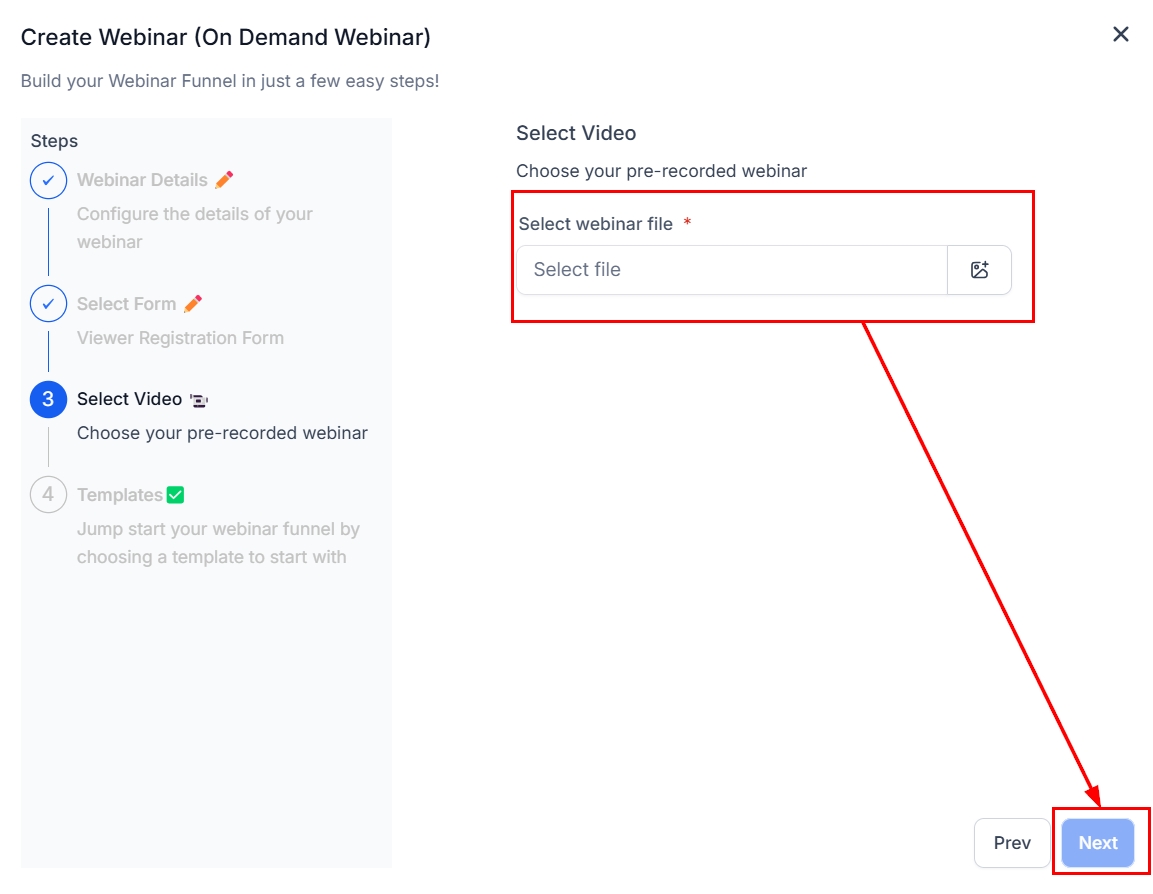The height and width of the screenshot is (894, 1153).
Task: Click the step 4 number circle
Action: pos(48,495)
